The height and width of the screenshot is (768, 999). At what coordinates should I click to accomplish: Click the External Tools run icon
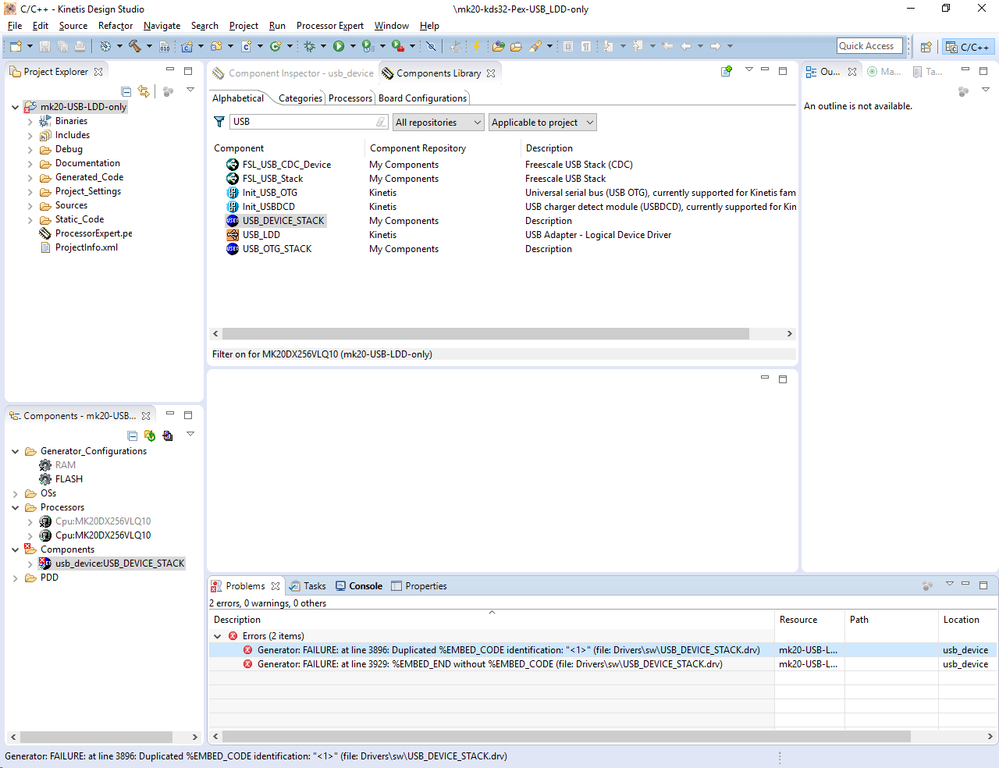(398, 46)
